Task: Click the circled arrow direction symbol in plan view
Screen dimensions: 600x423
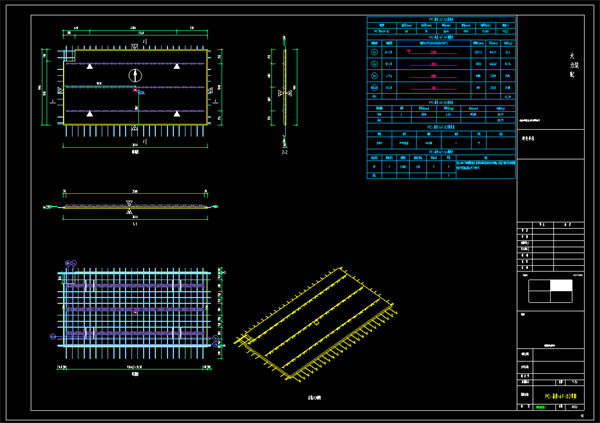Action: [135, 75]
